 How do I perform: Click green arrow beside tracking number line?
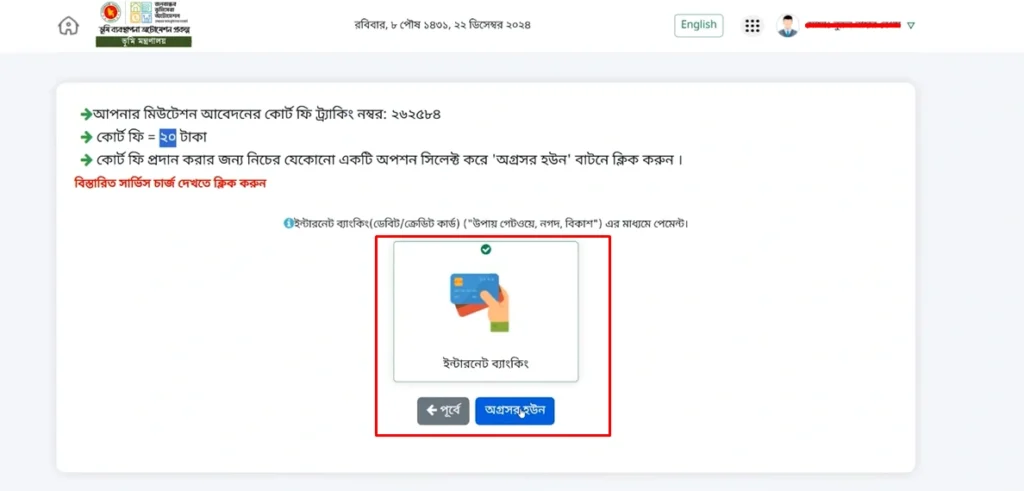click(x=86, y=114)
